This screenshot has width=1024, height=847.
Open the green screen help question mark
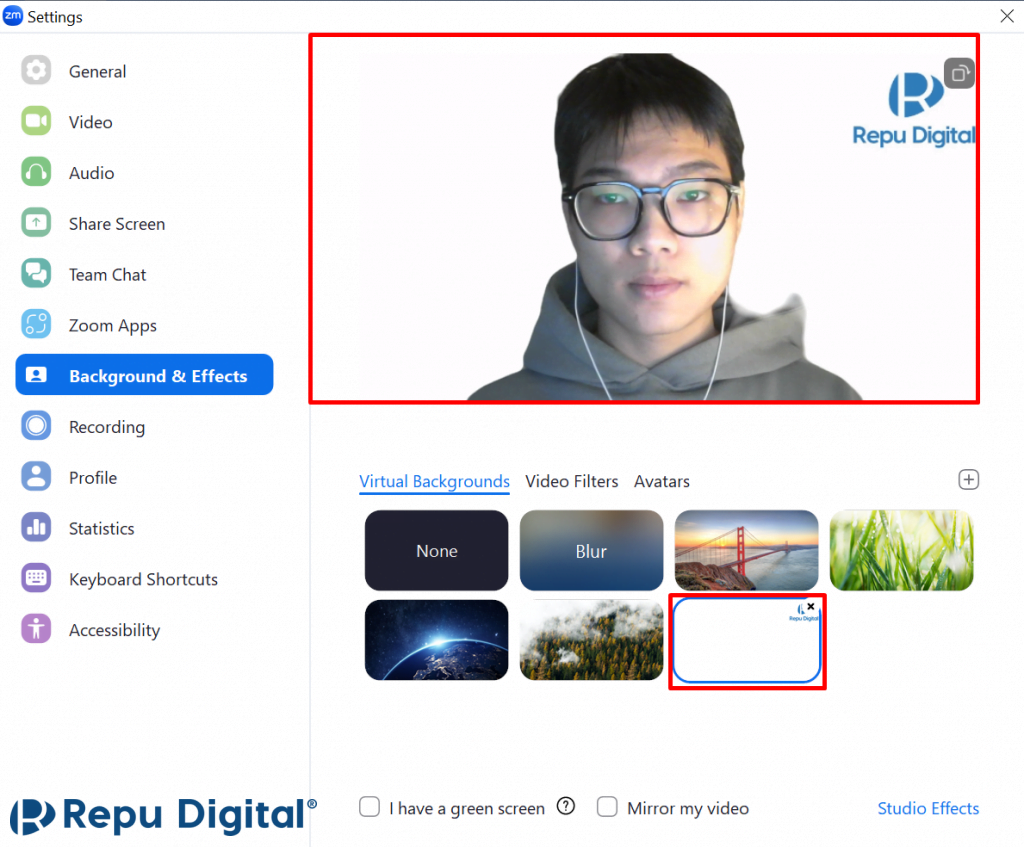[566, 807]
